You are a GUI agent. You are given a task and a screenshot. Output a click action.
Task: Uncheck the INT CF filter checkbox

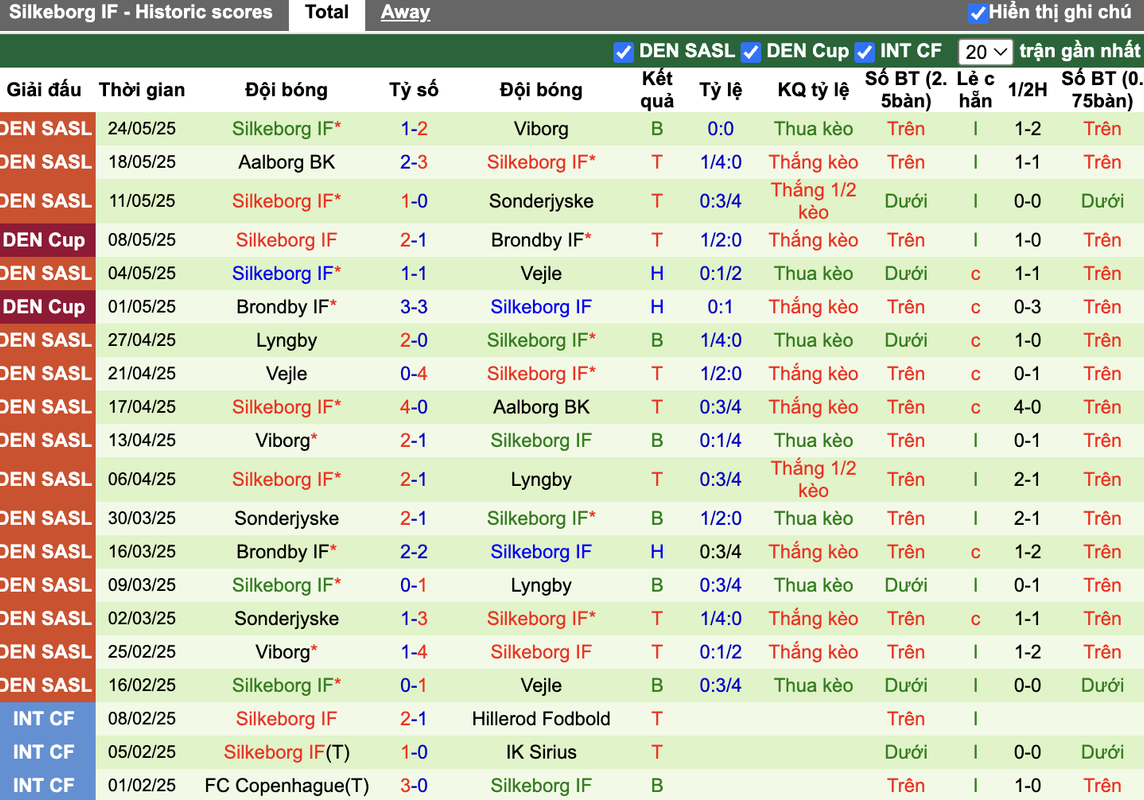click(x=865, y=52)
